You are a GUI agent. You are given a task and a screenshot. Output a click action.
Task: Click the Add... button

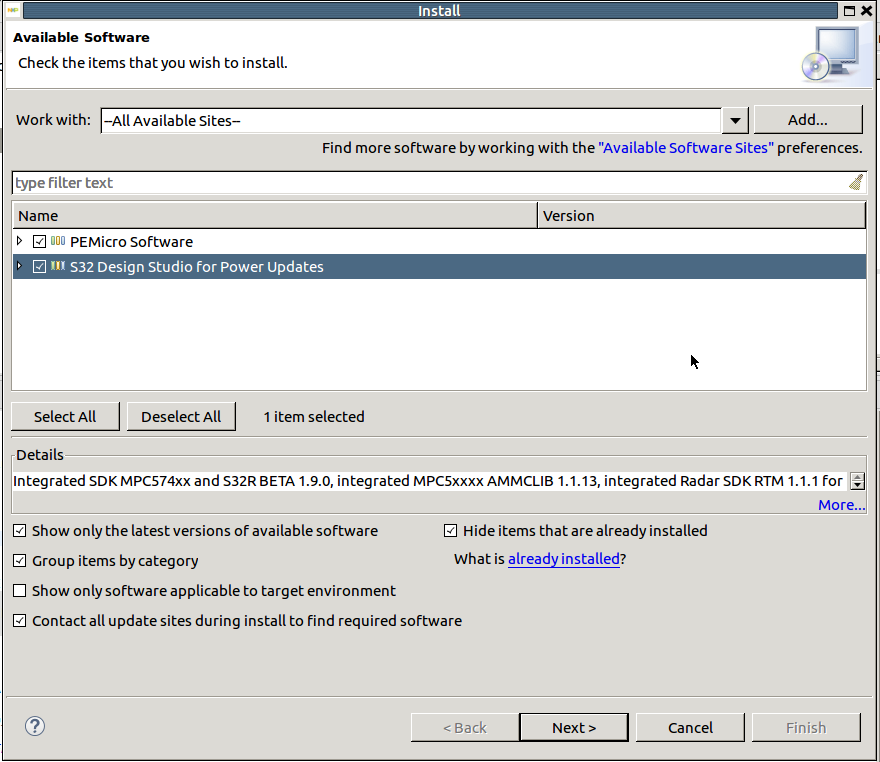808,120
